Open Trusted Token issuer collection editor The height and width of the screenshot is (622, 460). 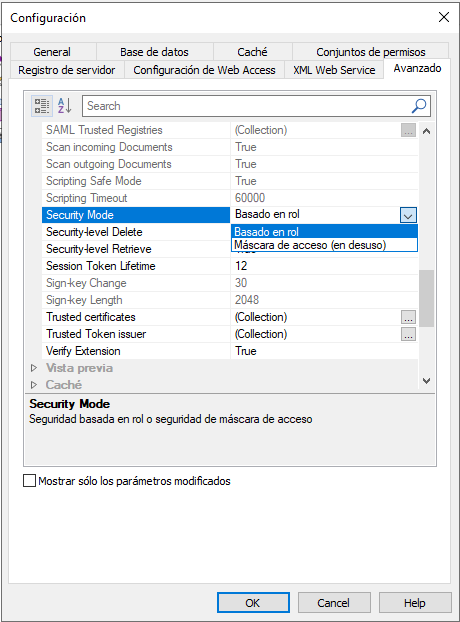(408, 334)
